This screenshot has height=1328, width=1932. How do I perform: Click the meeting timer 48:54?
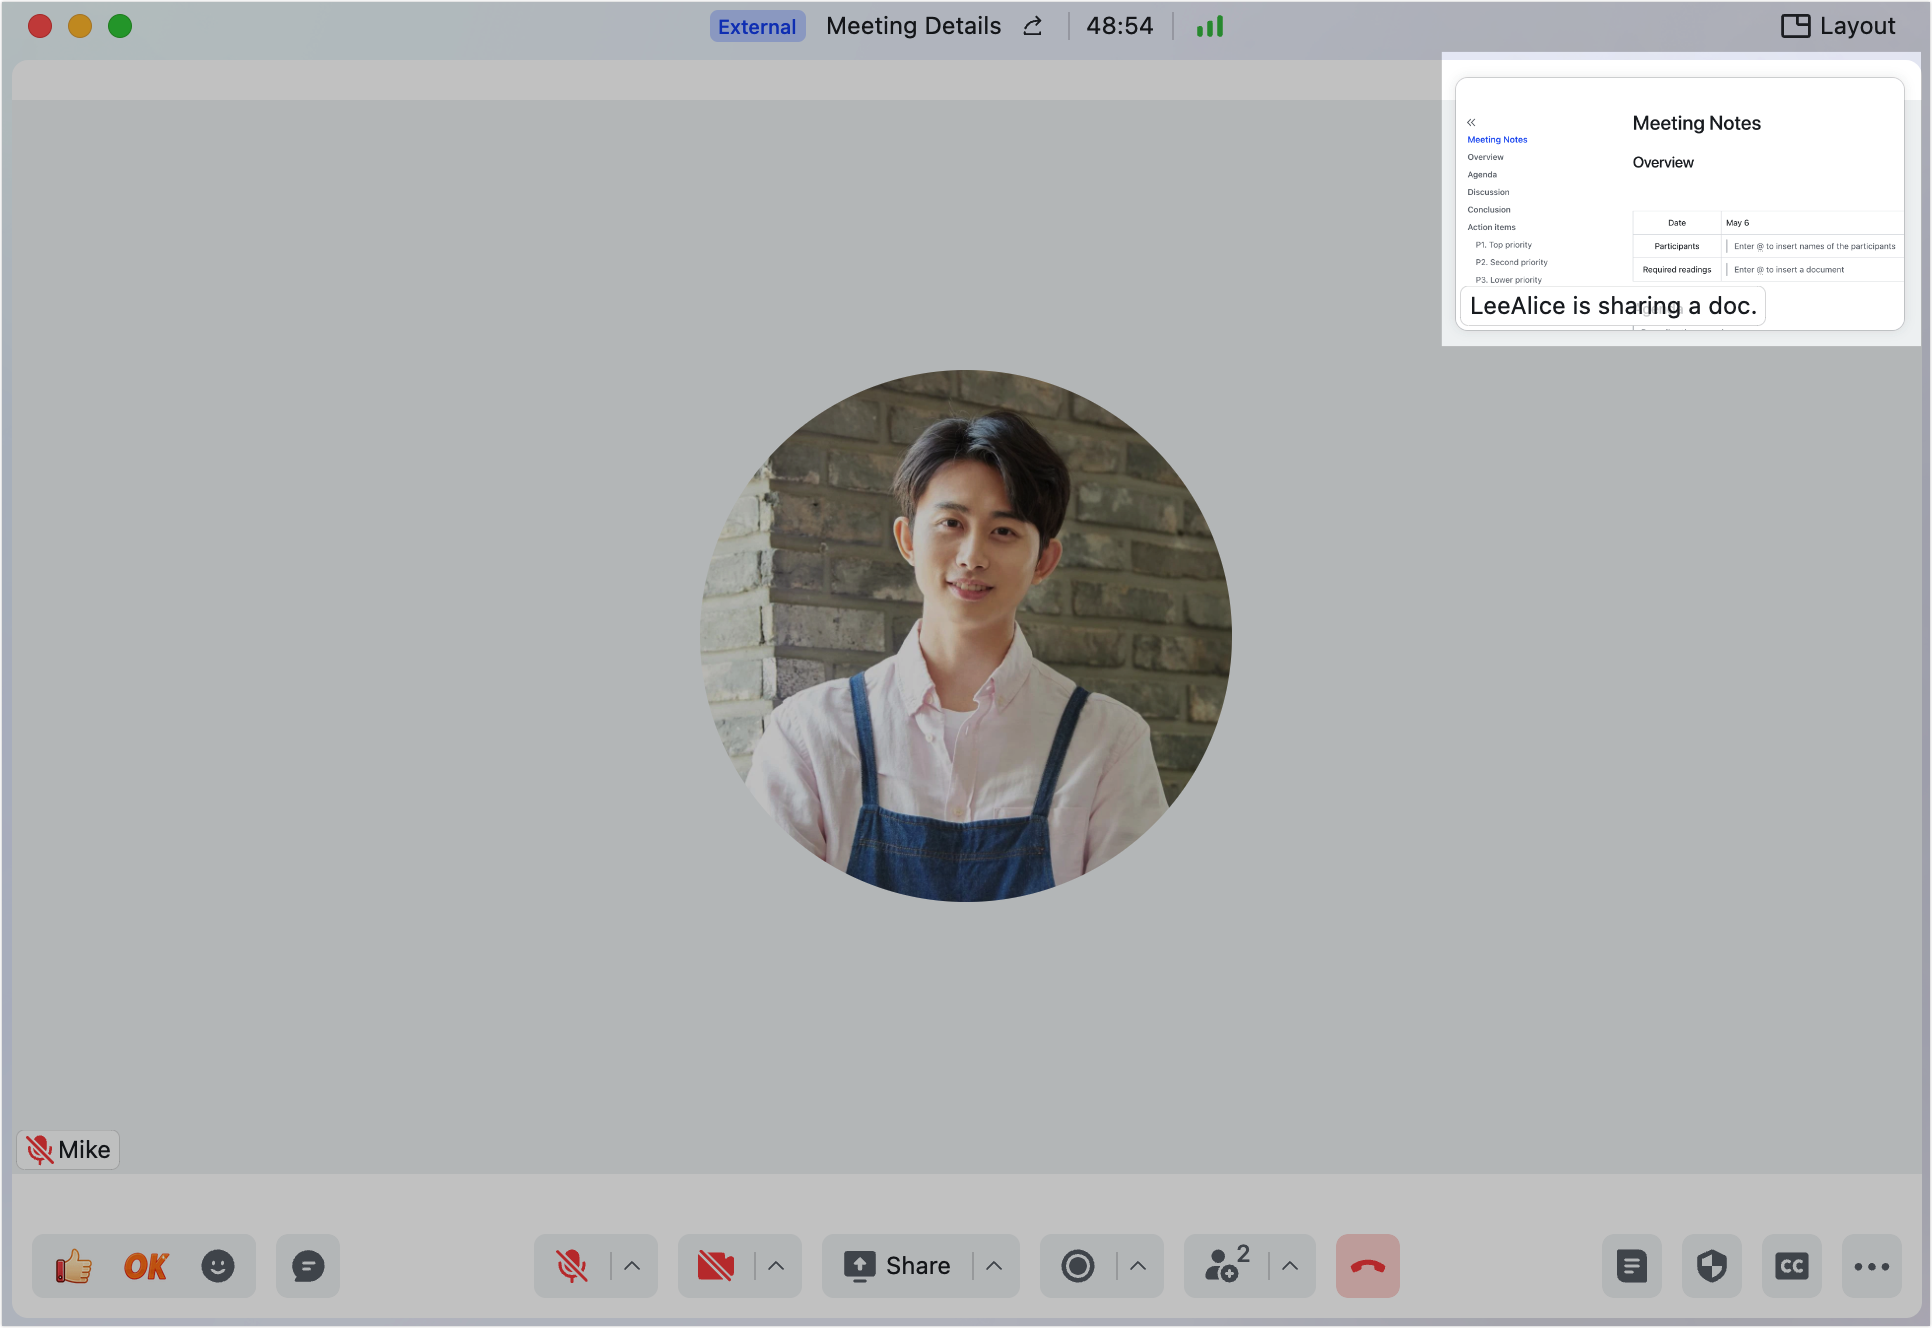point(1120,26)
